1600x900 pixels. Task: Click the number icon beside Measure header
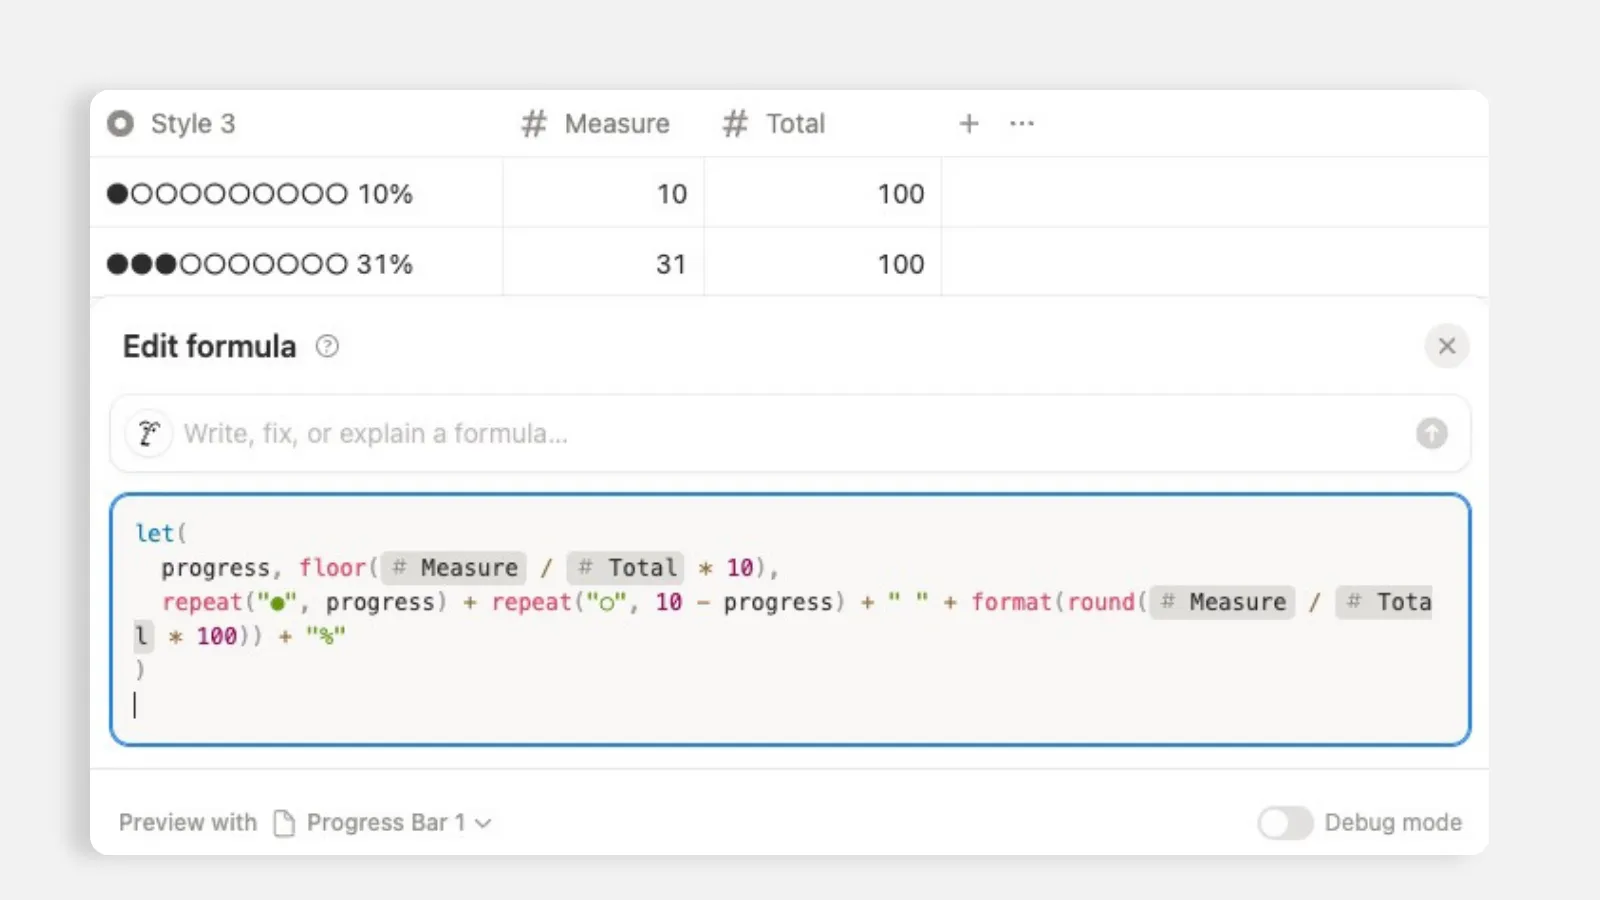click(x=534, y=124)
